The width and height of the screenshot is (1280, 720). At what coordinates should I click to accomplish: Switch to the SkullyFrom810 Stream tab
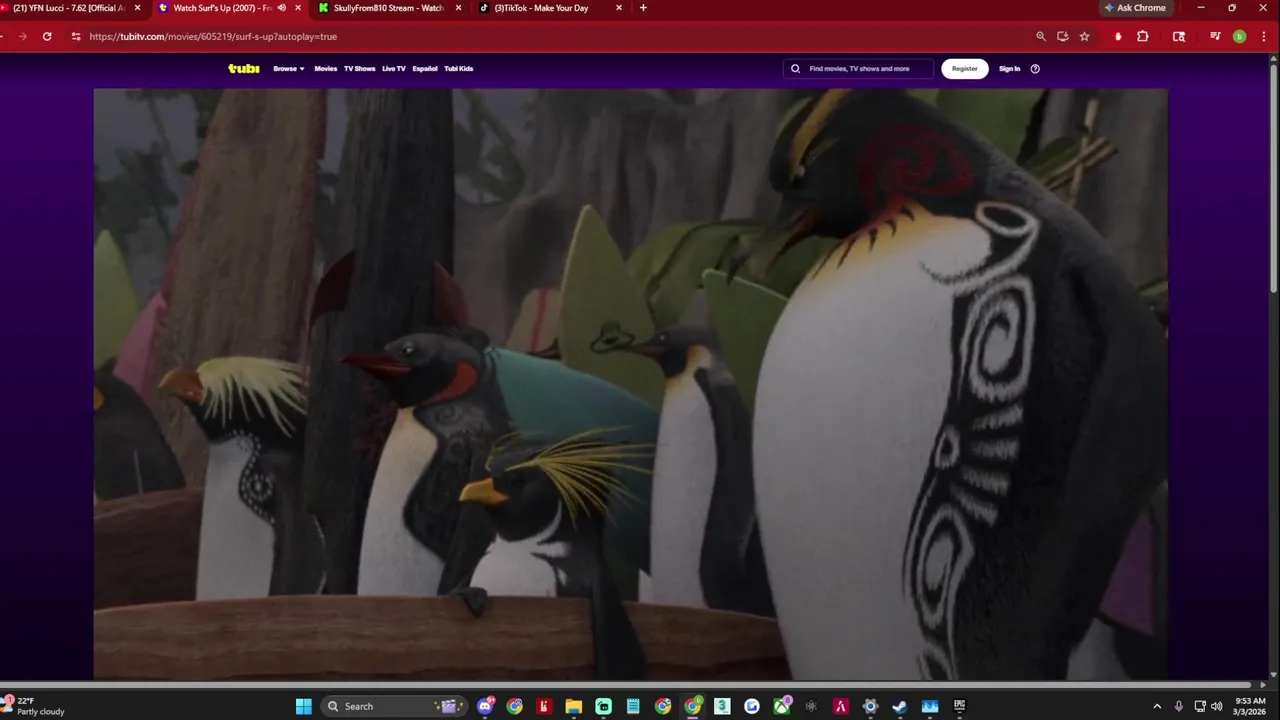387,8
